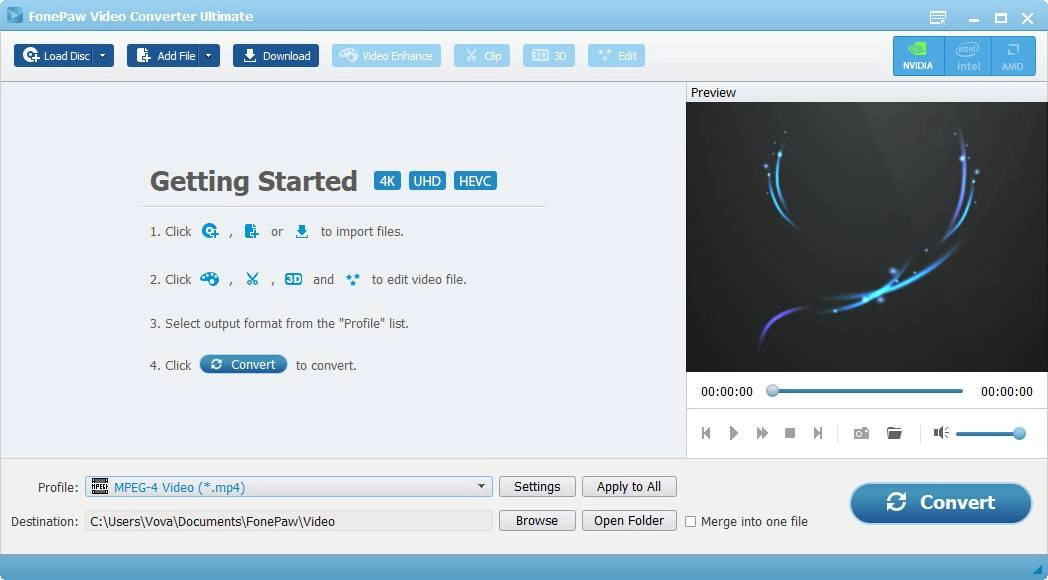Click the add file icon in step 1
This screenshot has width=1048, height=580.
pyautogui.click(x=251, y=231)
